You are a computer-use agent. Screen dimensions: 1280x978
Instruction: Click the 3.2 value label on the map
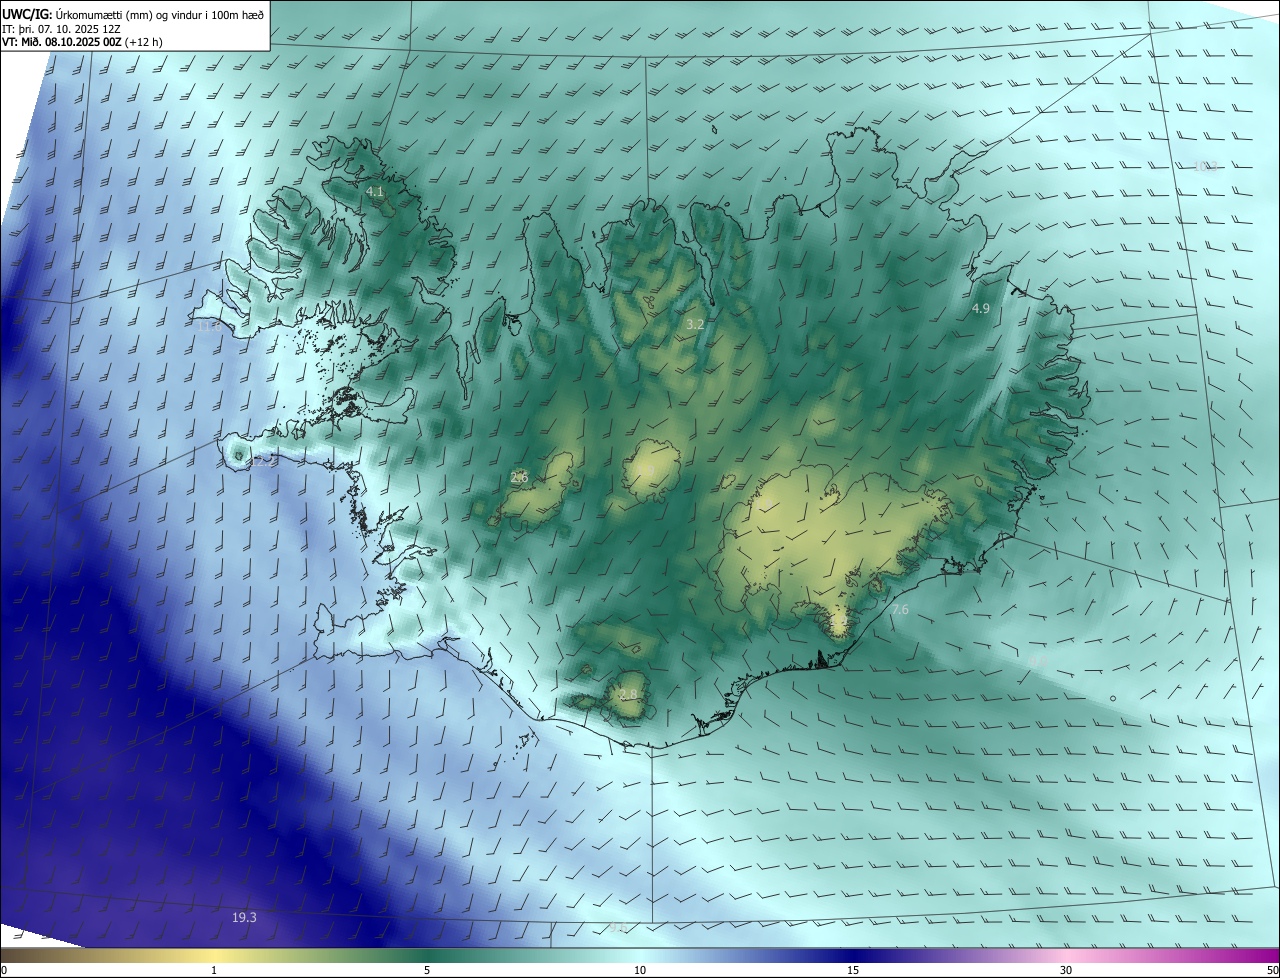tap(695, 324)
